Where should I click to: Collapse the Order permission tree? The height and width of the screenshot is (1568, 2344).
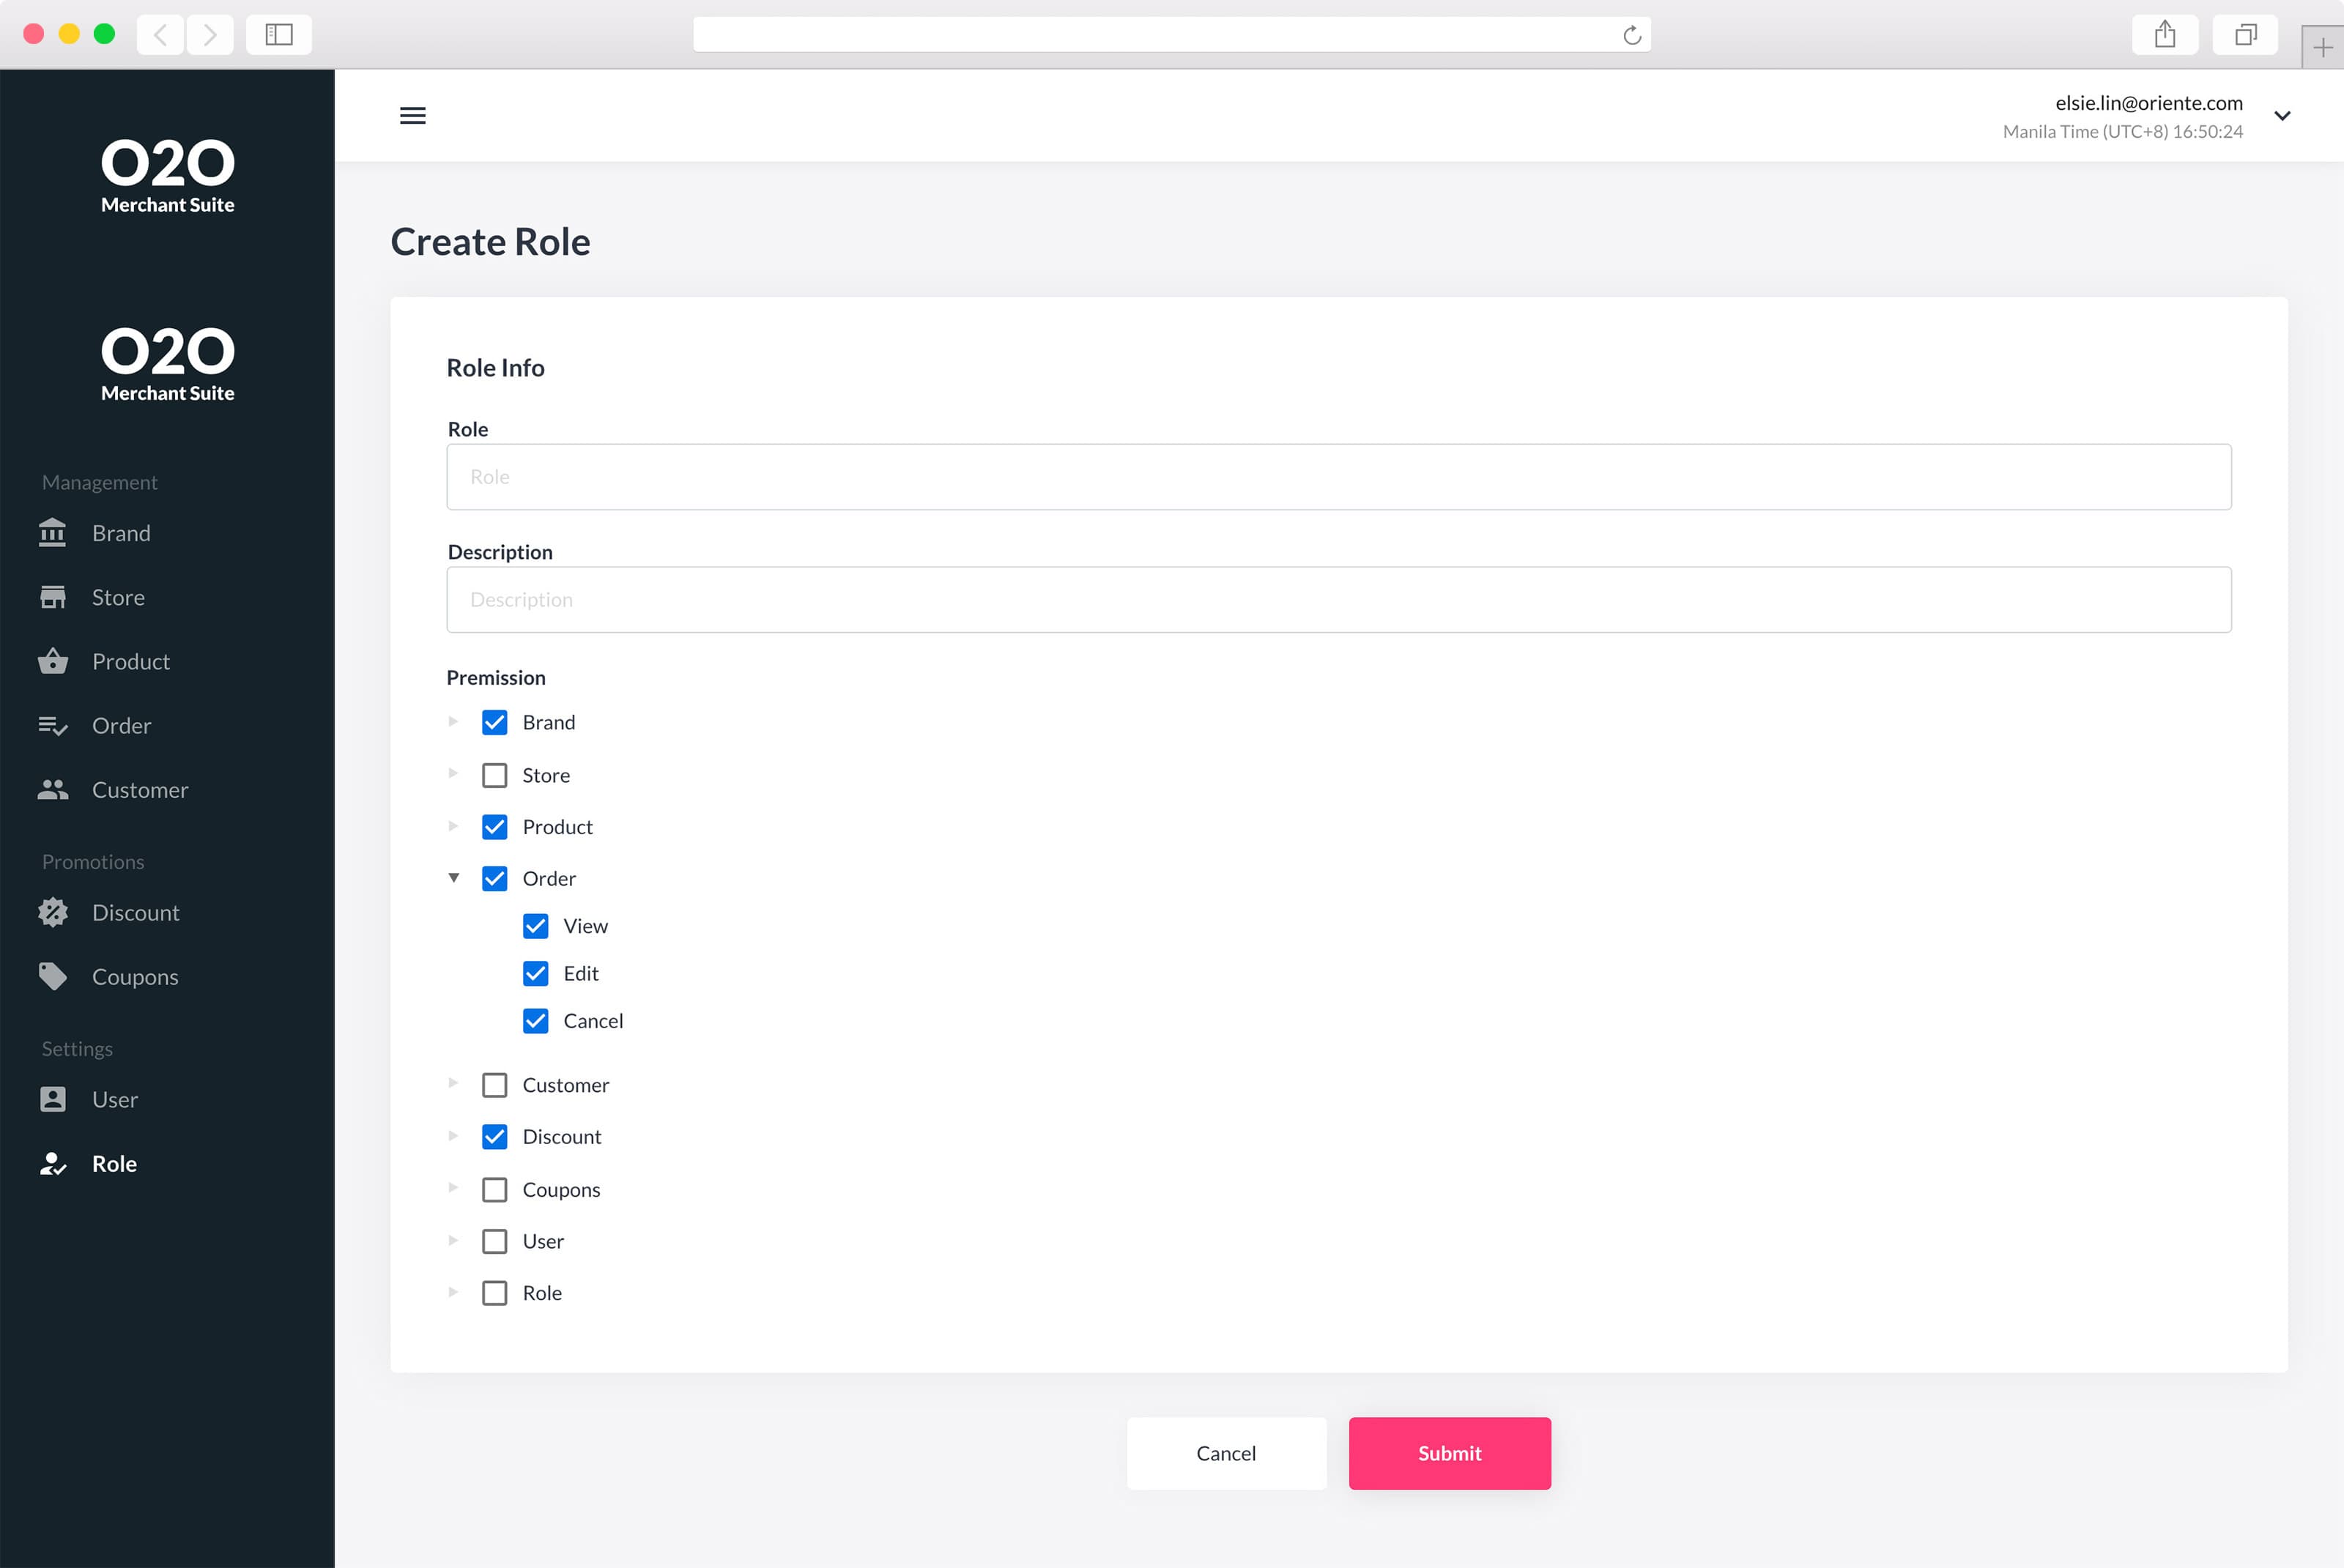453,878
